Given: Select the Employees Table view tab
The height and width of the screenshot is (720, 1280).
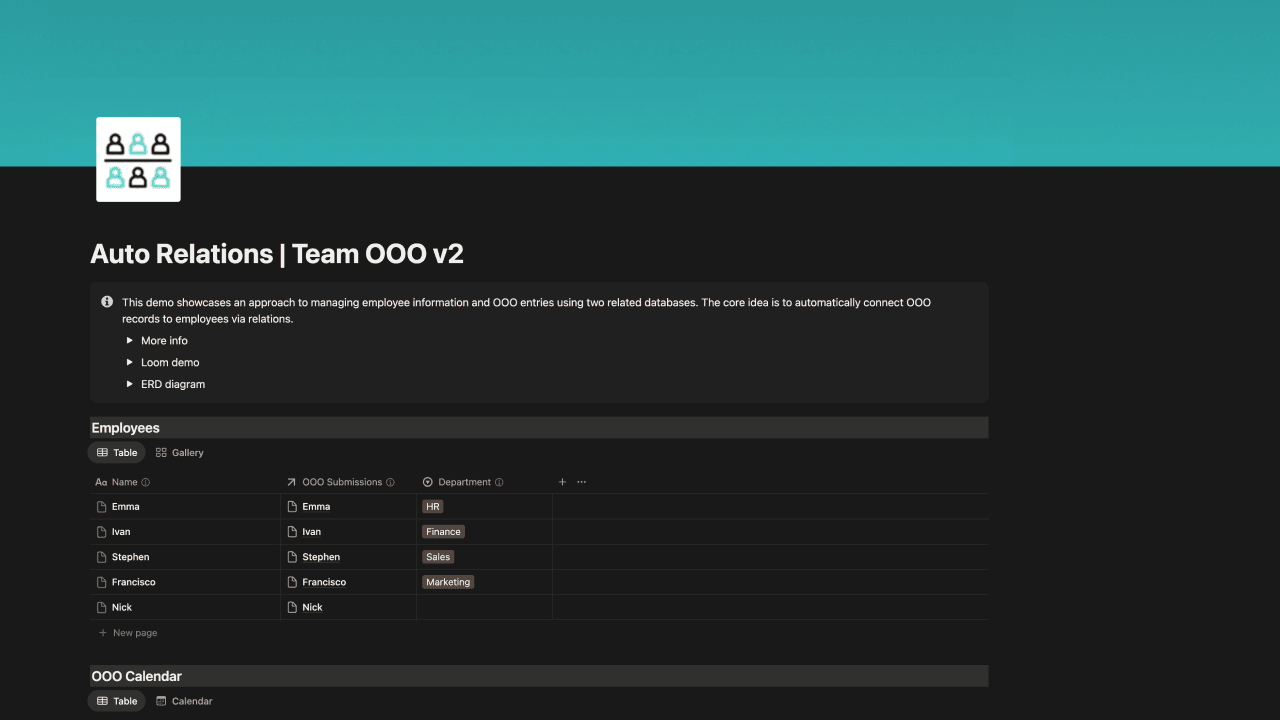Looking at the screenshot, I should click(117, 453).
